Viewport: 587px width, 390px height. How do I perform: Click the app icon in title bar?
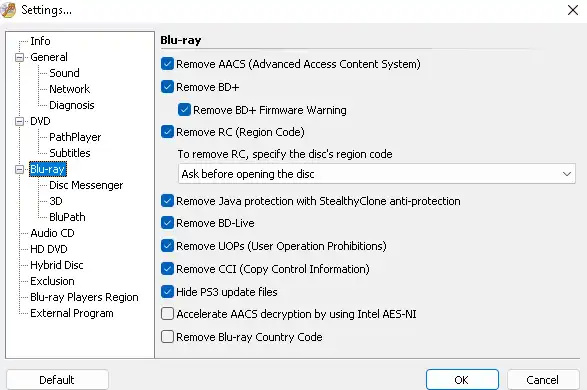[8, 9]
